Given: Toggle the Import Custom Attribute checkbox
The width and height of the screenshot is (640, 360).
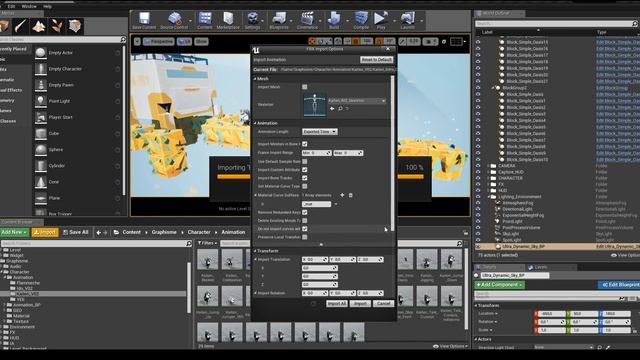Looking at the screenshot, I should click(x=304, y=169).
